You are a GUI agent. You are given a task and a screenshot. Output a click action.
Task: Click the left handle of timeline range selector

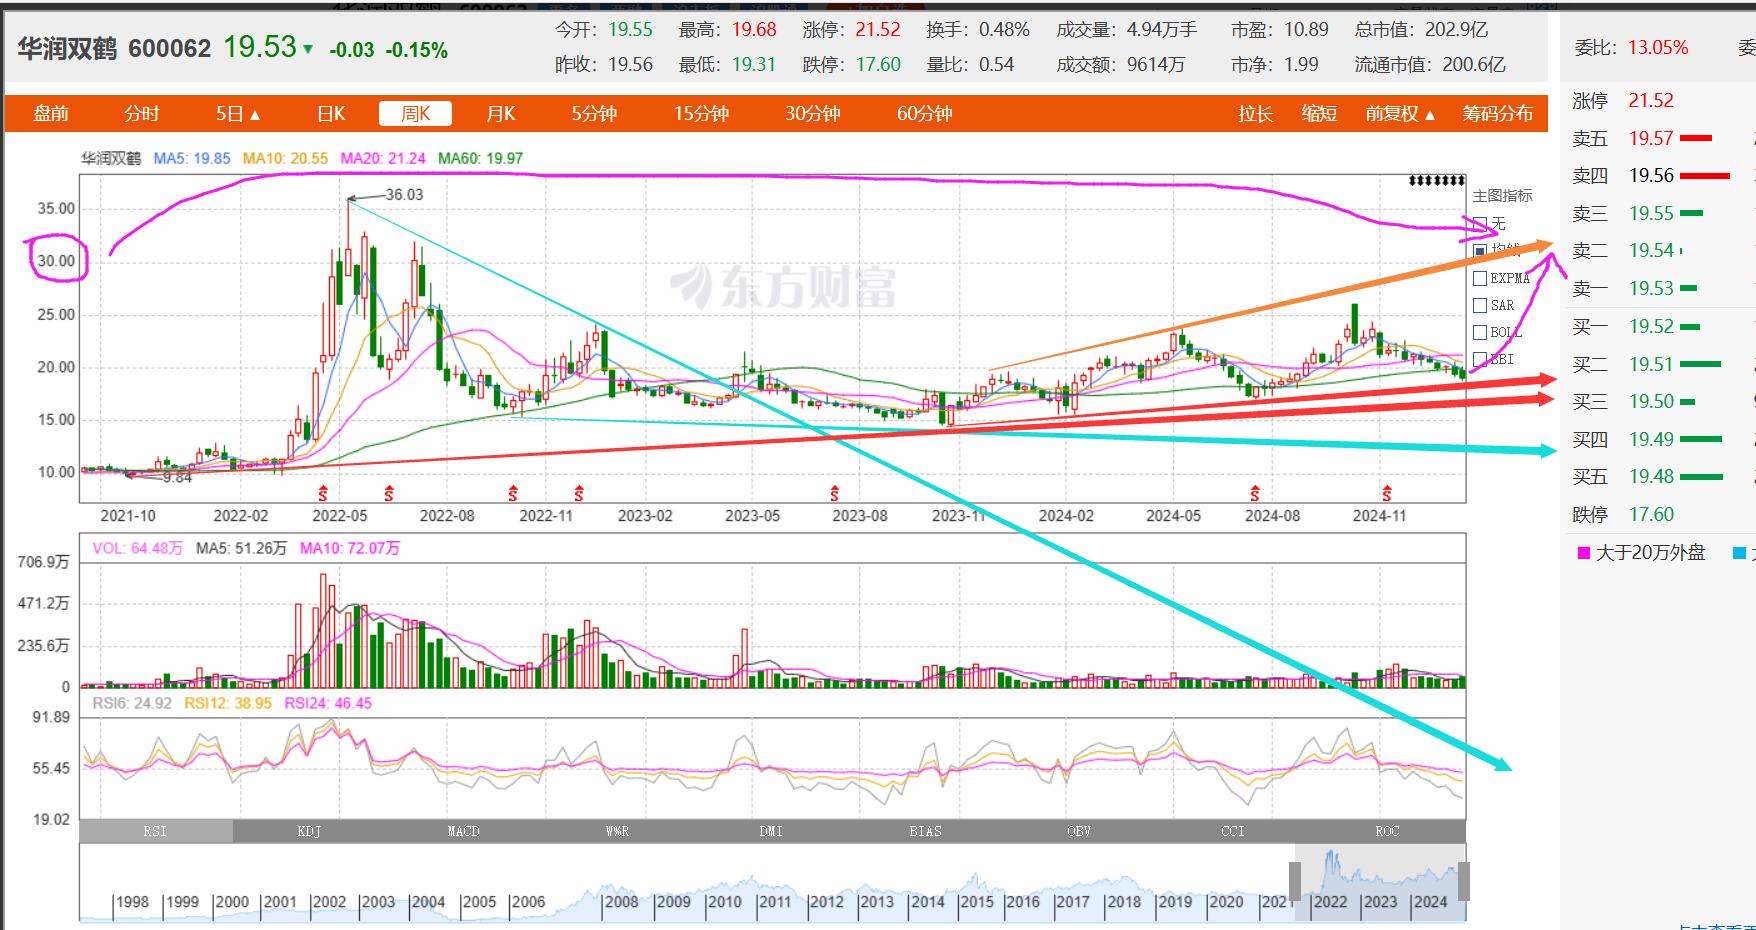1295,882
